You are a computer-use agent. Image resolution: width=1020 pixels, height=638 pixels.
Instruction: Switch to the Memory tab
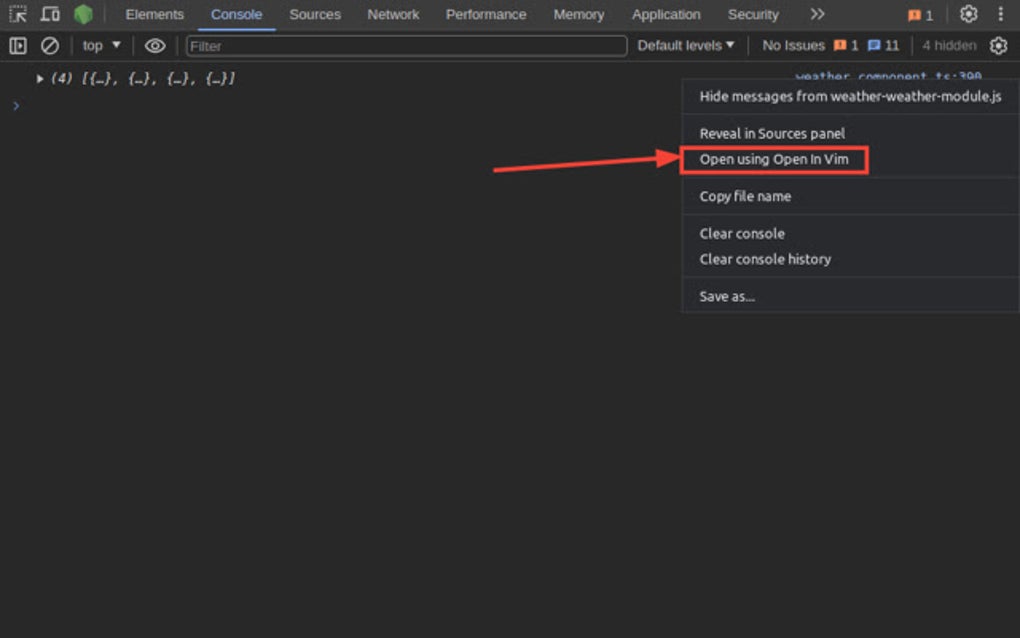(x=578, y=14)
